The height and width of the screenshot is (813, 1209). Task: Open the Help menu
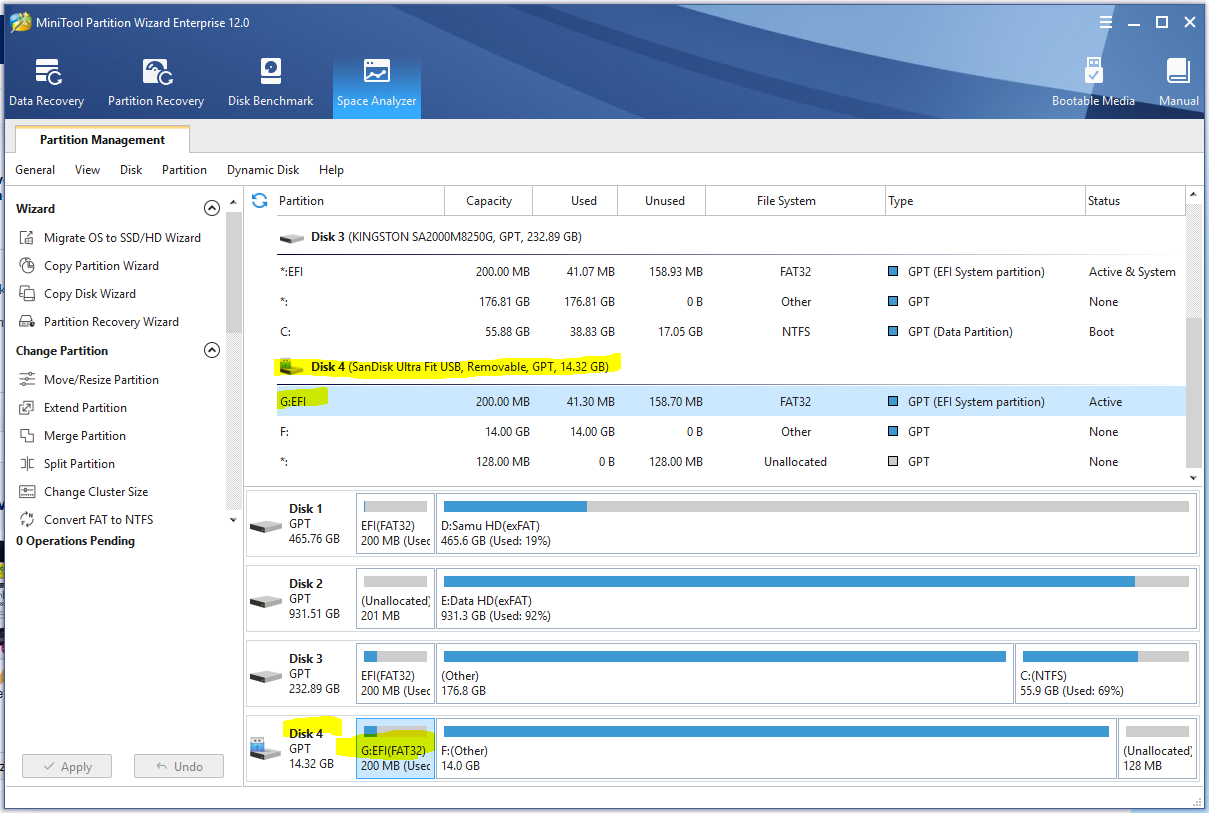331,170
